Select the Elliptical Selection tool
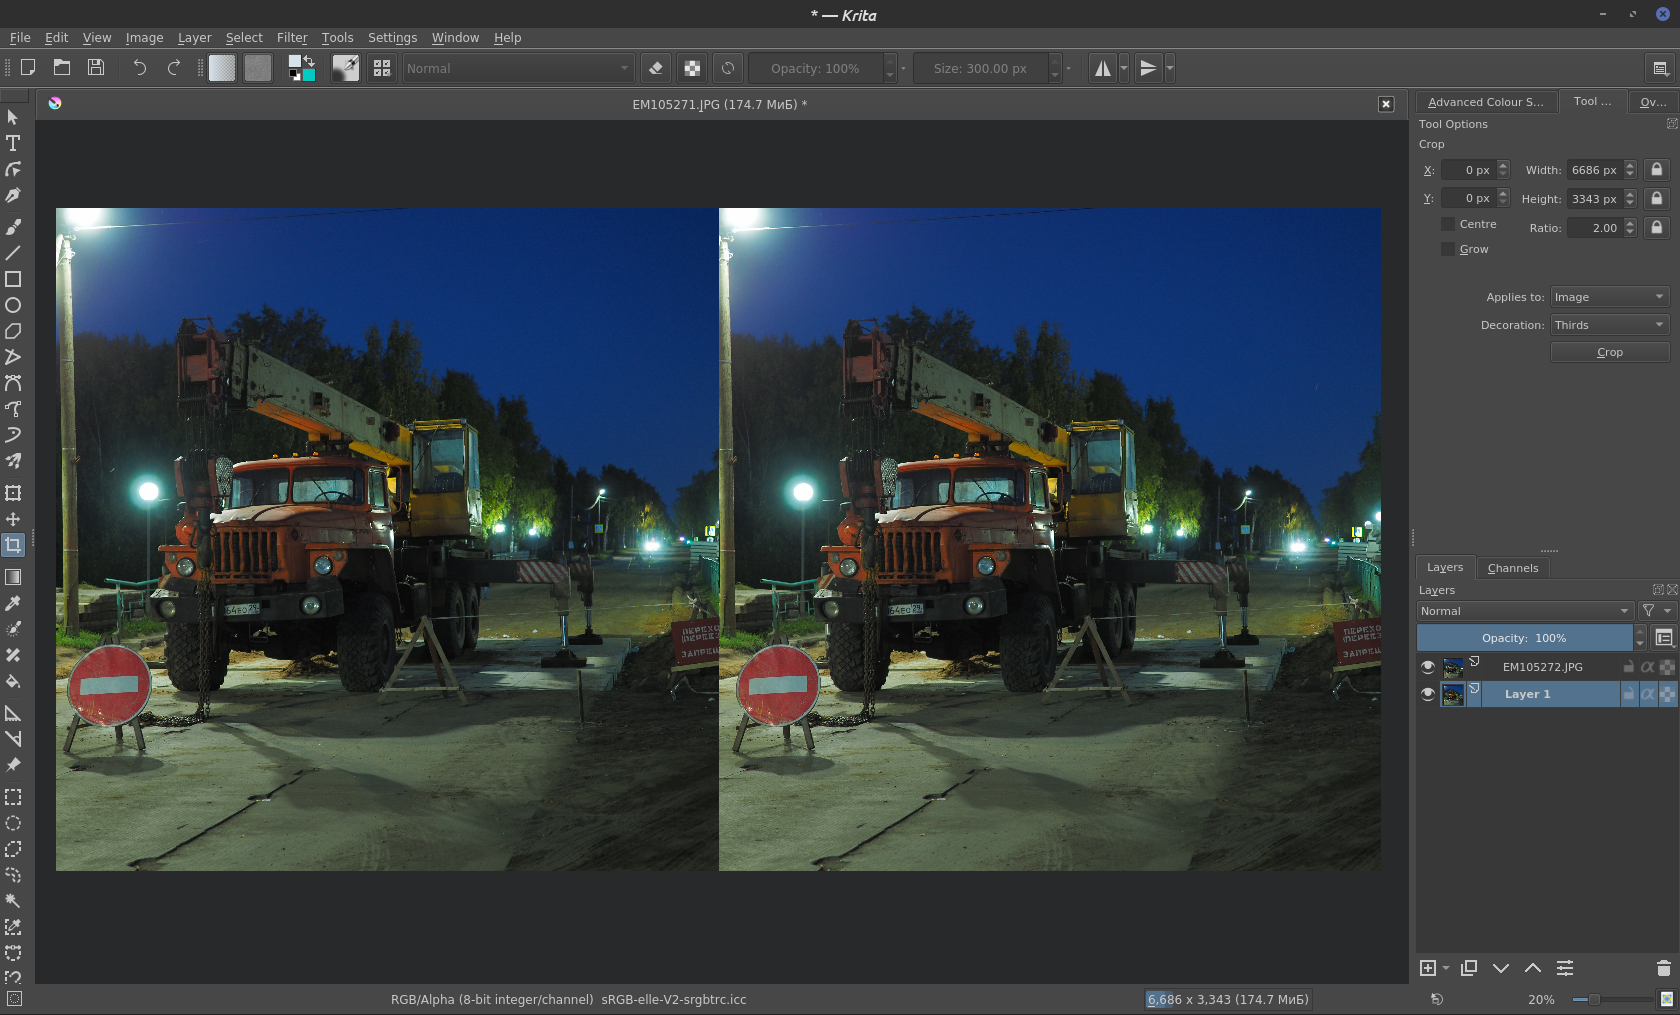 point(13,823)
